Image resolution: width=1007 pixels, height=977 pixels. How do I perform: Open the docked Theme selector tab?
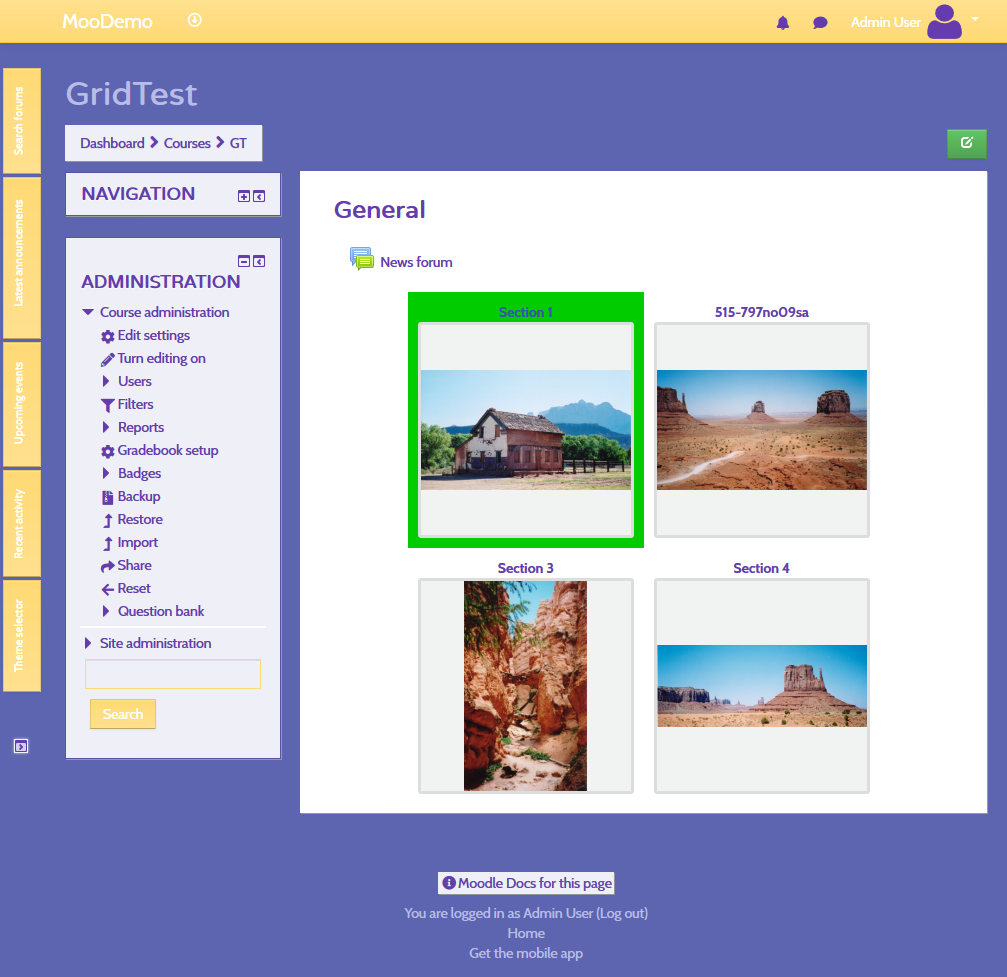pos(22,636)
